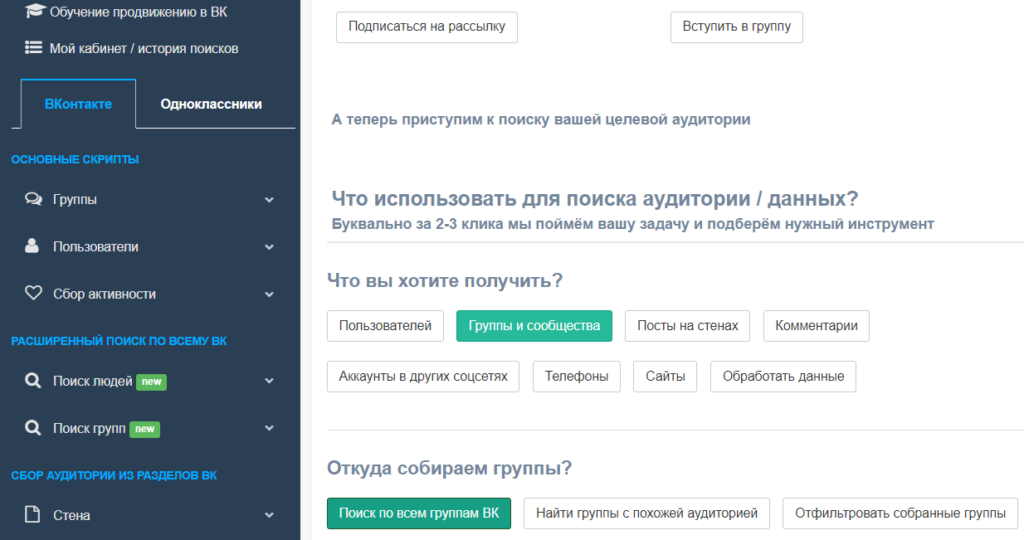Toggle the Группы и сообщества option
Image resolution: width=1024 pixels, height=540 pixels.
coord(534,325)
